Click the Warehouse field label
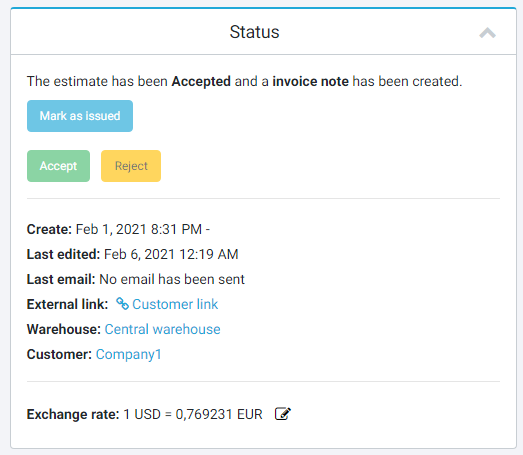 (64, 329)
